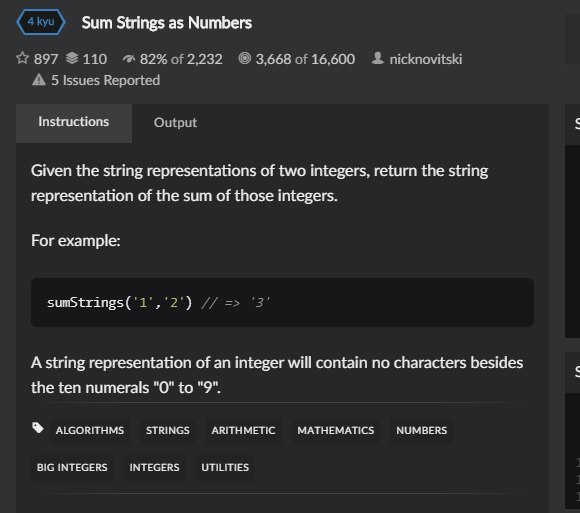Viewport: 580px width, 513px height.
Task: Open author nicknovitski's profile
Action: point(425,59)
